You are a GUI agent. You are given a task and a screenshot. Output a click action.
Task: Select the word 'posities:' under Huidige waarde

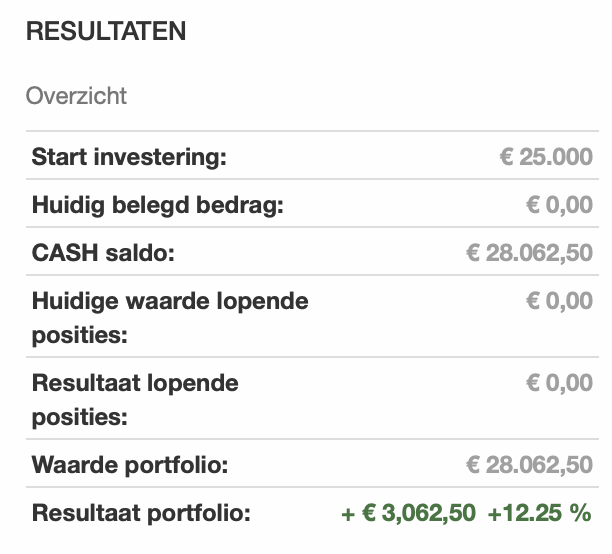click(80, 335)
